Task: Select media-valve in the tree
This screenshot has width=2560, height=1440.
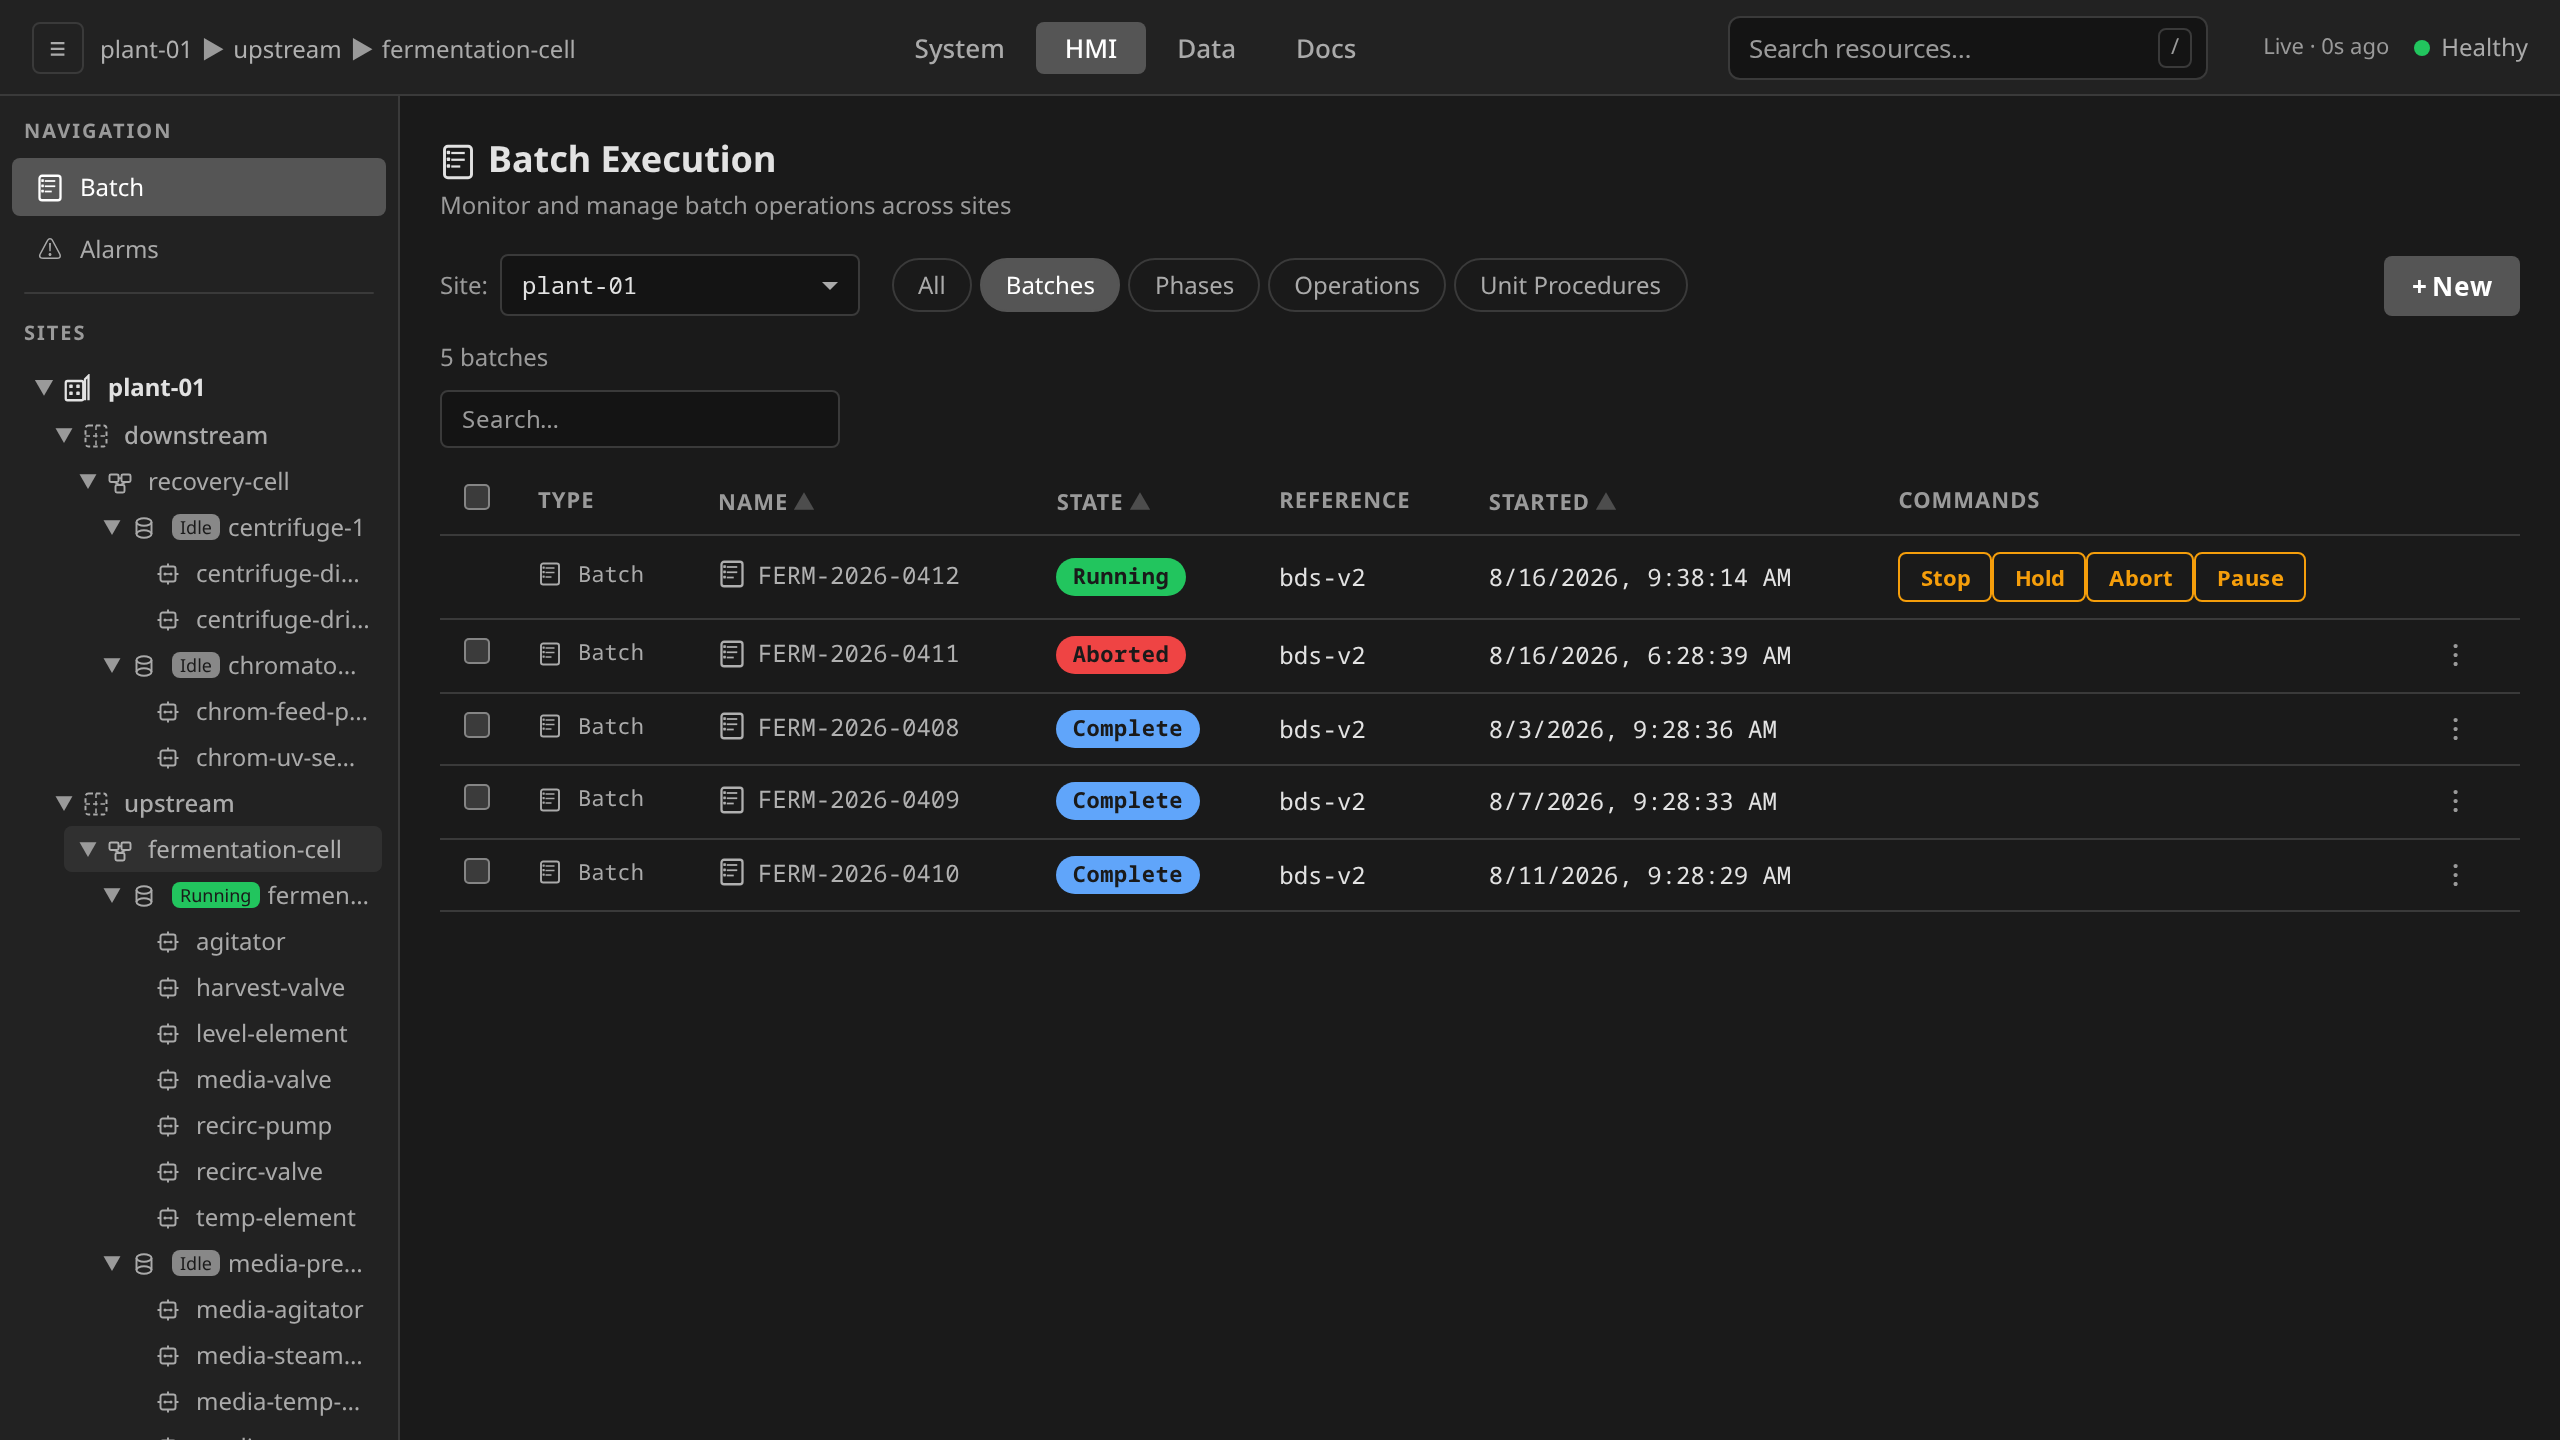Action: point(263,1079)
